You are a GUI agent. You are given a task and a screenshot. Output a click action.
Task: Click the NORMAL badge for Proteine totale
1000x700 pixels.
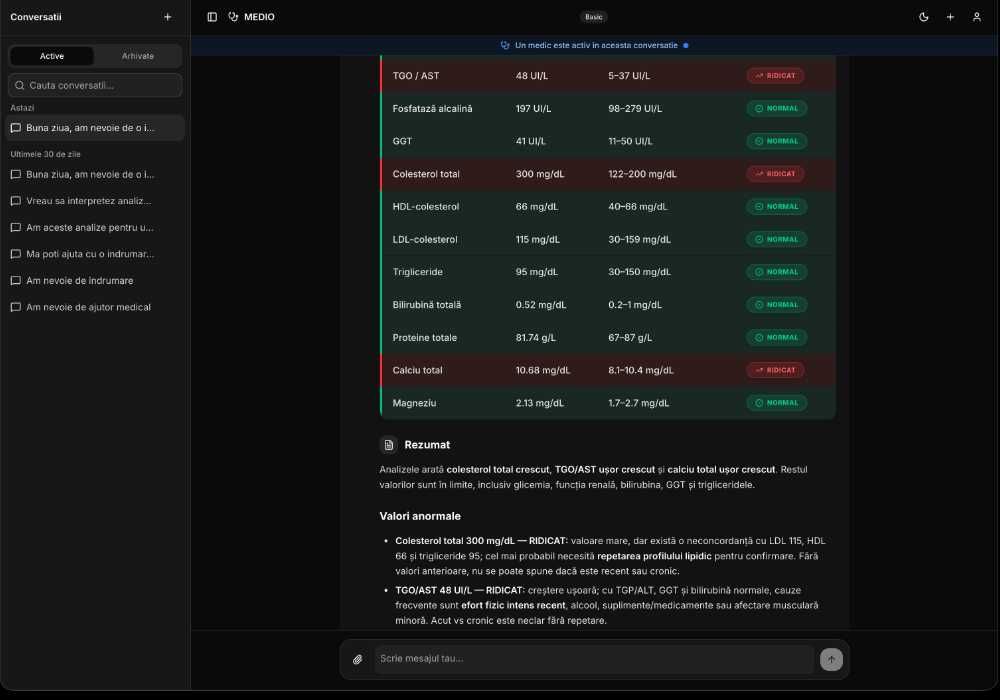pyautogui.click(x=777, y=338)
